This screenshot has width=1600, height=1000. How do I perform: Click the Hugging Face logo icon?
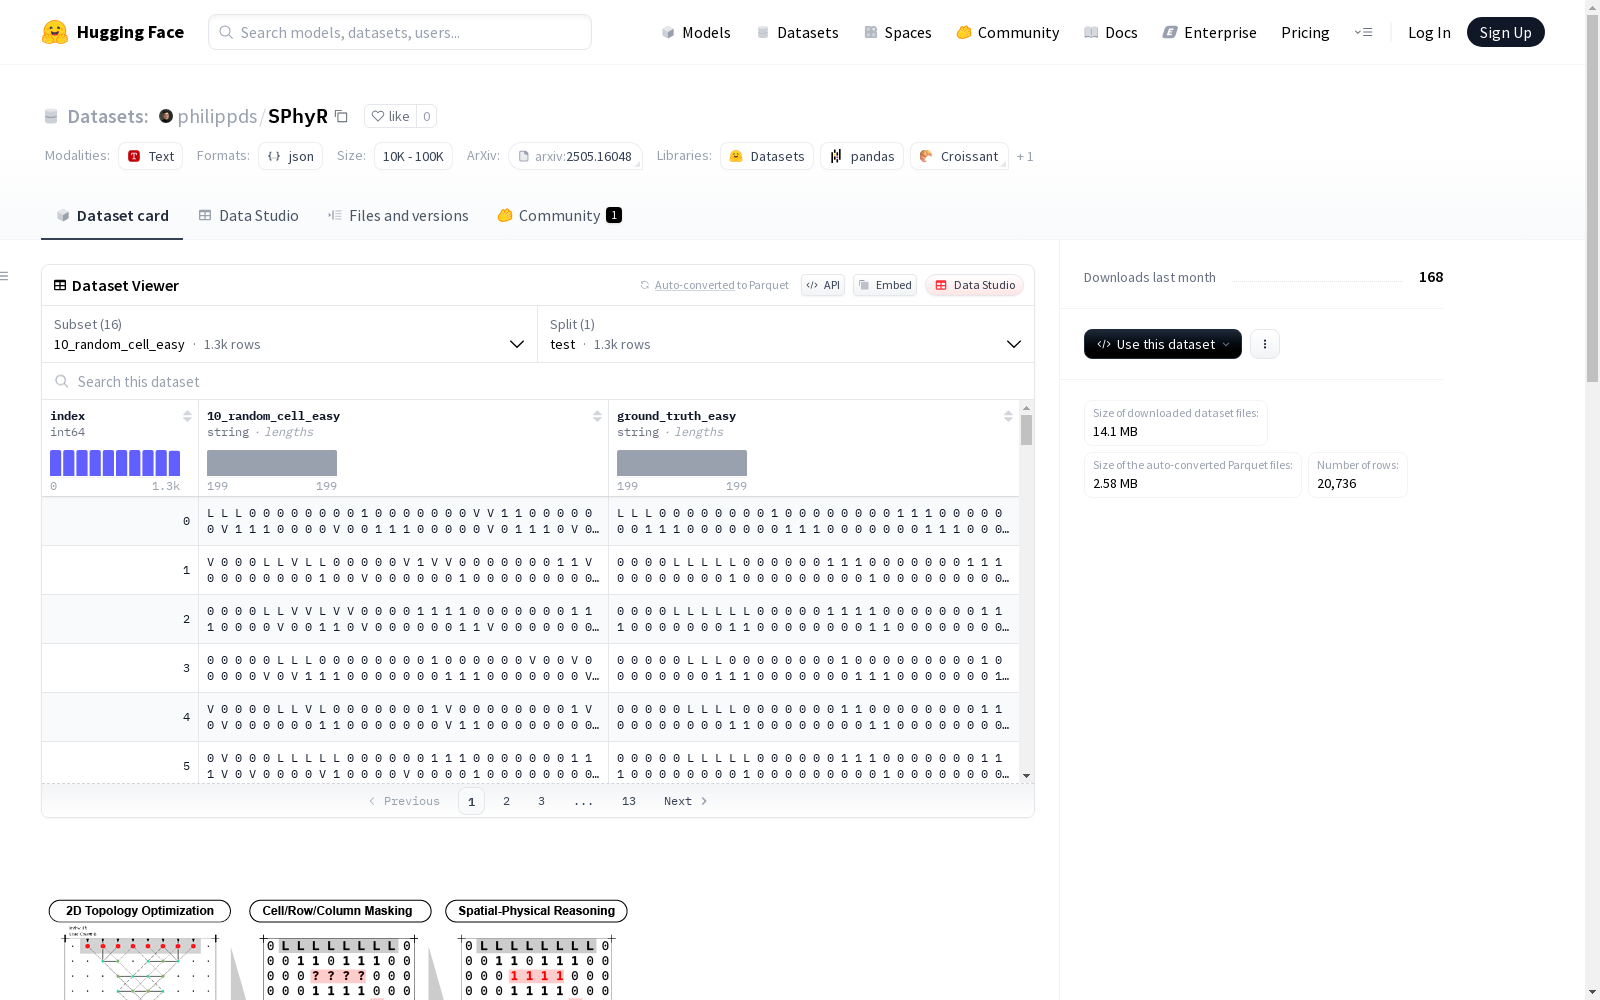tap(55, 32)
